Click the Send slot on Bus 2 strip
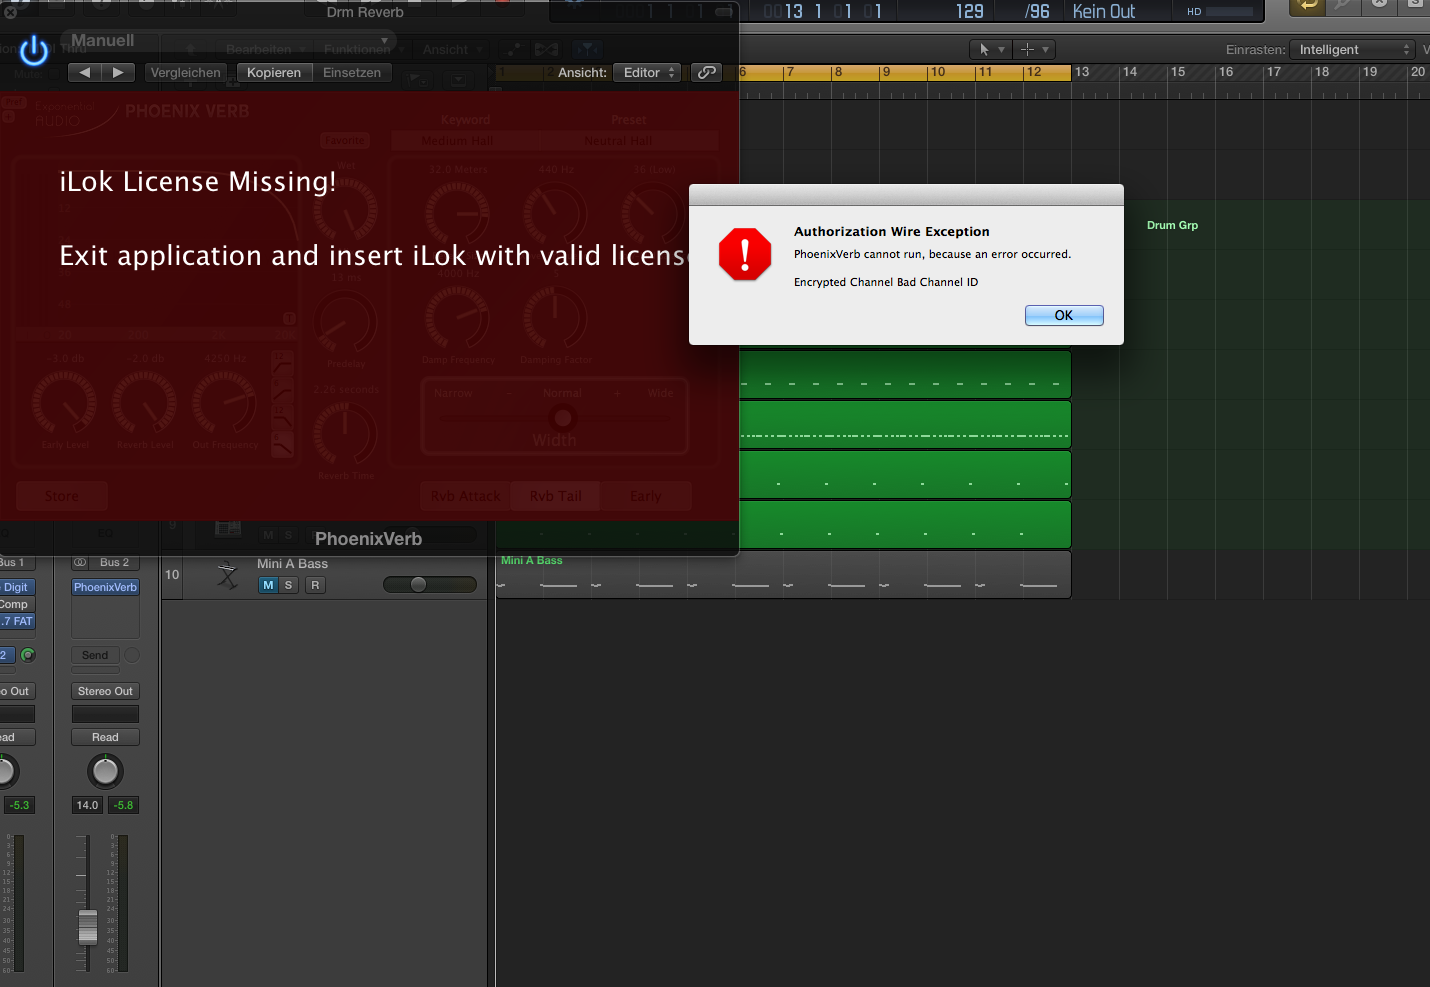The image size is (1430, 987). pyautogui.click(x=95, y=655)
